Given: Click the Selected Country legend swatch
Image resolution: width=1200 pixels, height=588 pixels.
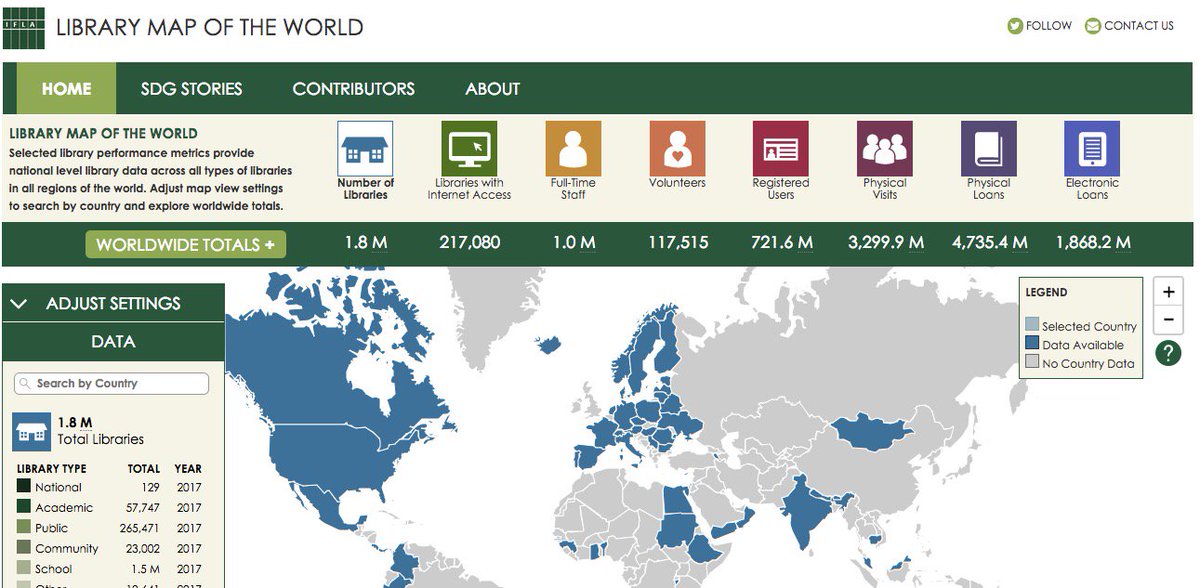Looking at the screenshot, I should click(1032, 325).
